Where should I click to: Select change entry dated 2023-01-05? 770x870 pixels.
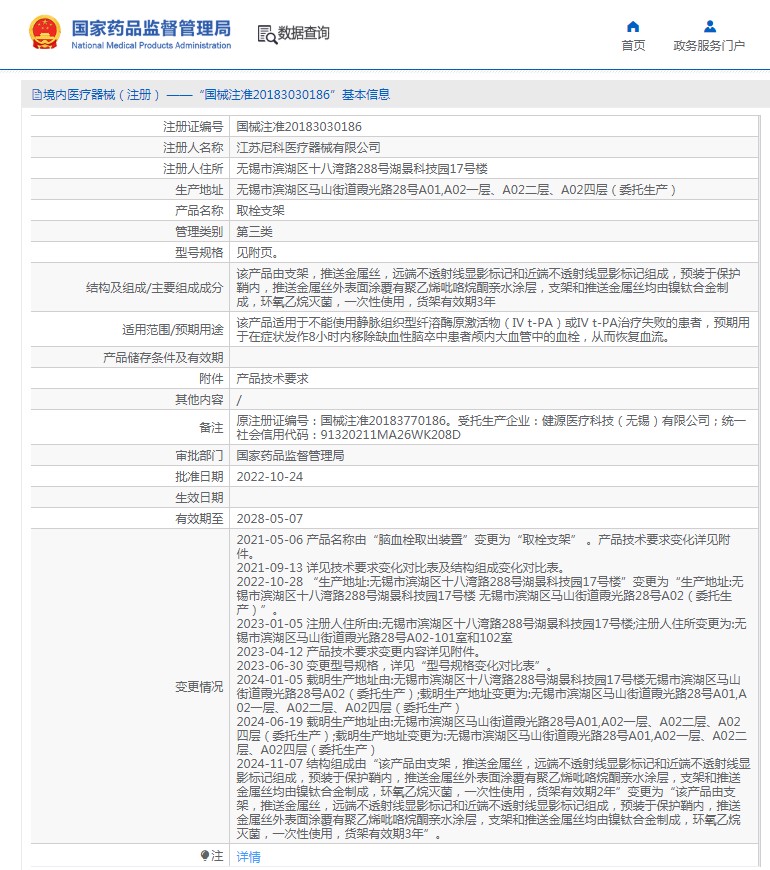[x=492, y=631]
